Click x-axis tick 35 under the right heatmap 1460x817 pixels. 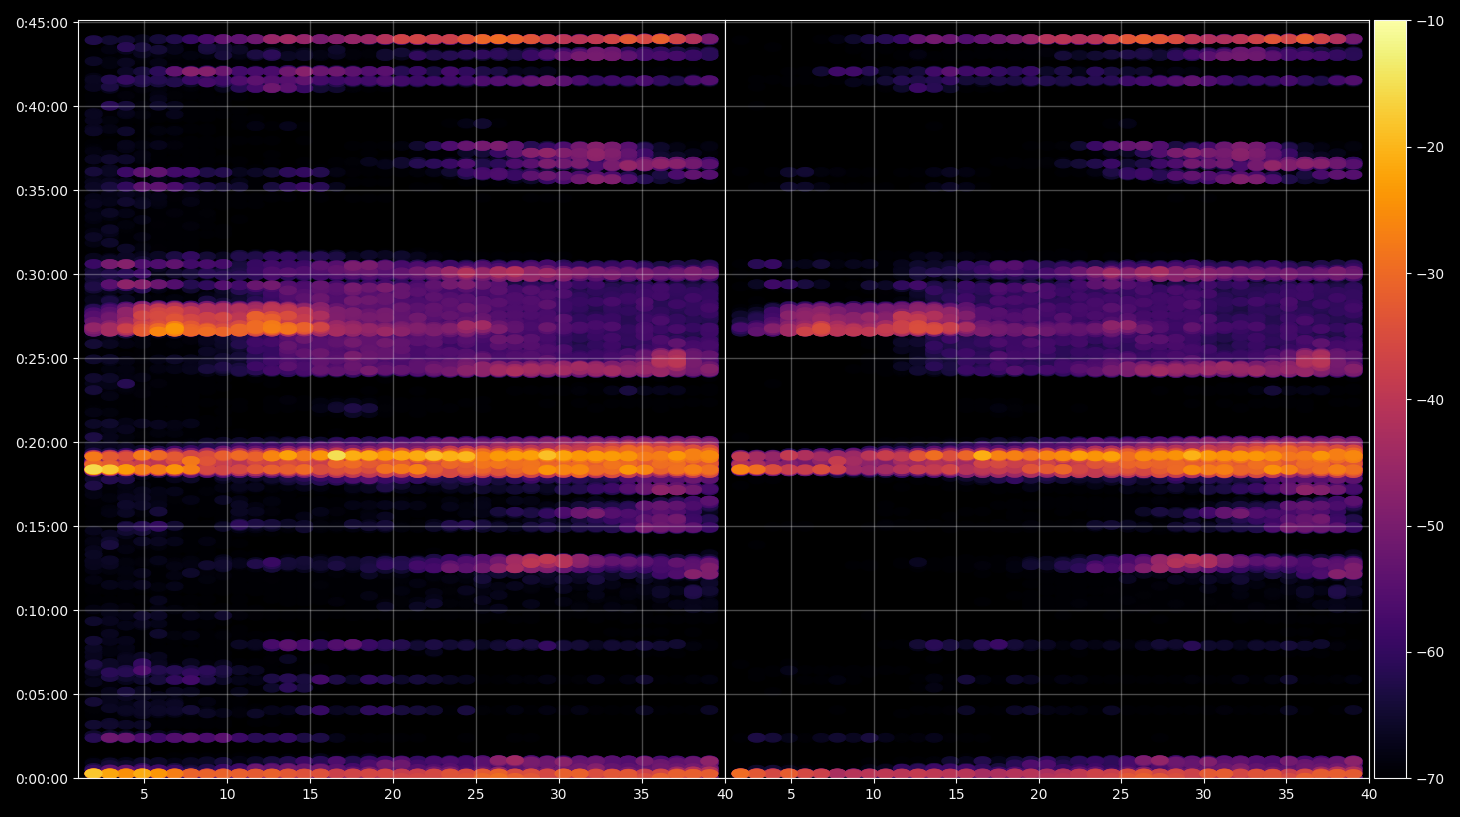(x=1286, y=795)
